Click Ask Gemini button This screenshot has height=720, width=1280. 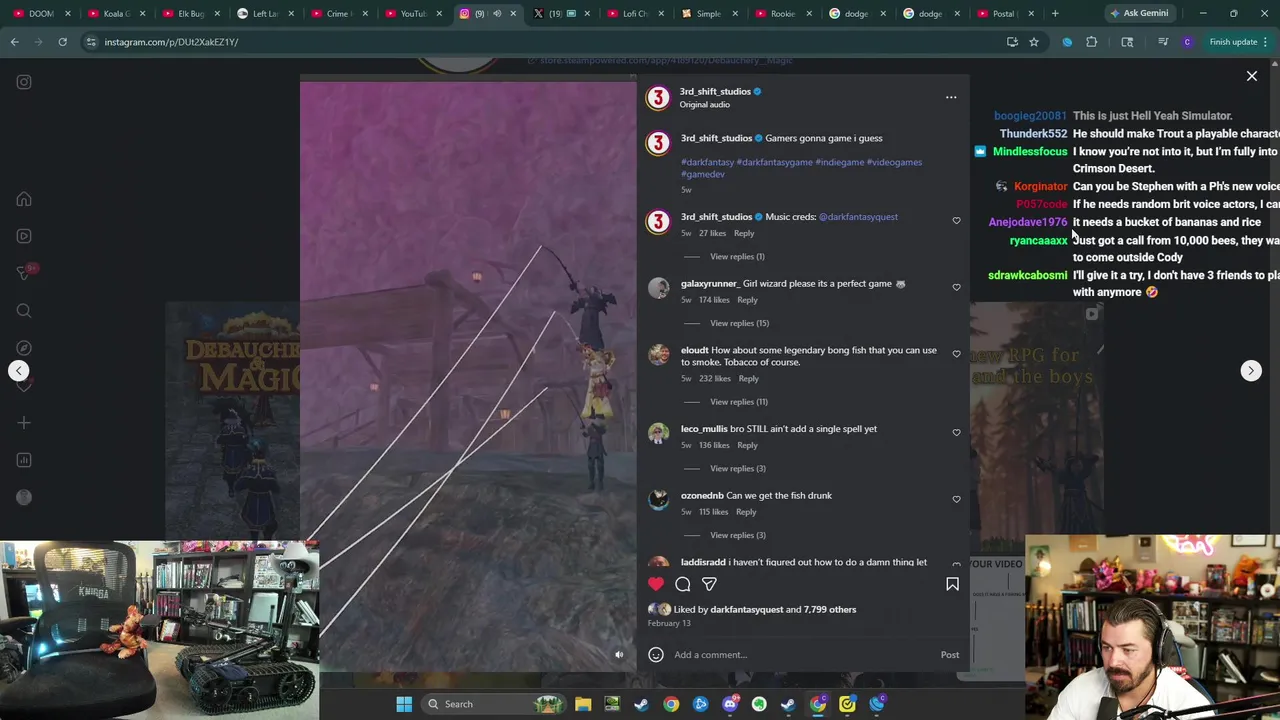click(1138, 14)
